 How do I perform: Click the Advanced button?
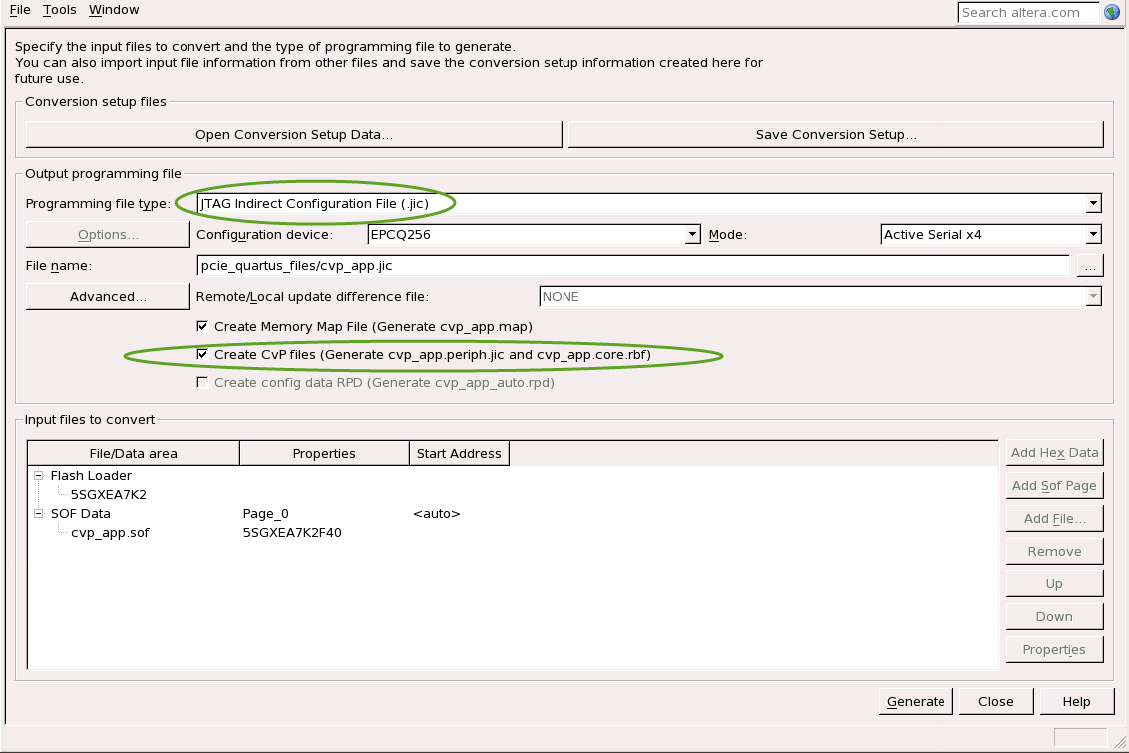pyautogui.click(x=108, y=297)
